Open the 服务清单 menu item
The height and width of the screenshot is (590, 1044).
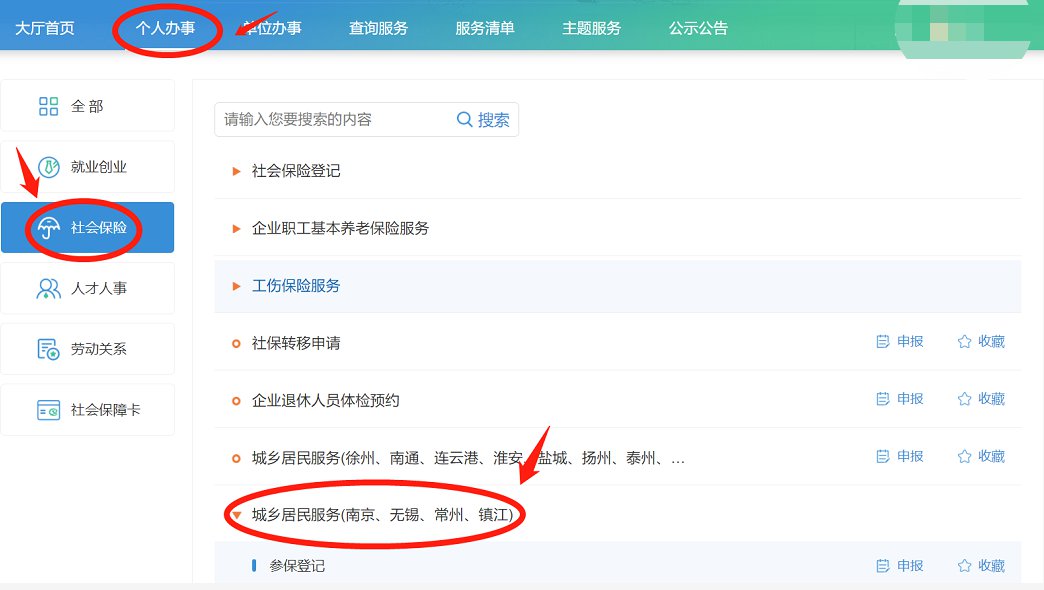click(485, 28)
